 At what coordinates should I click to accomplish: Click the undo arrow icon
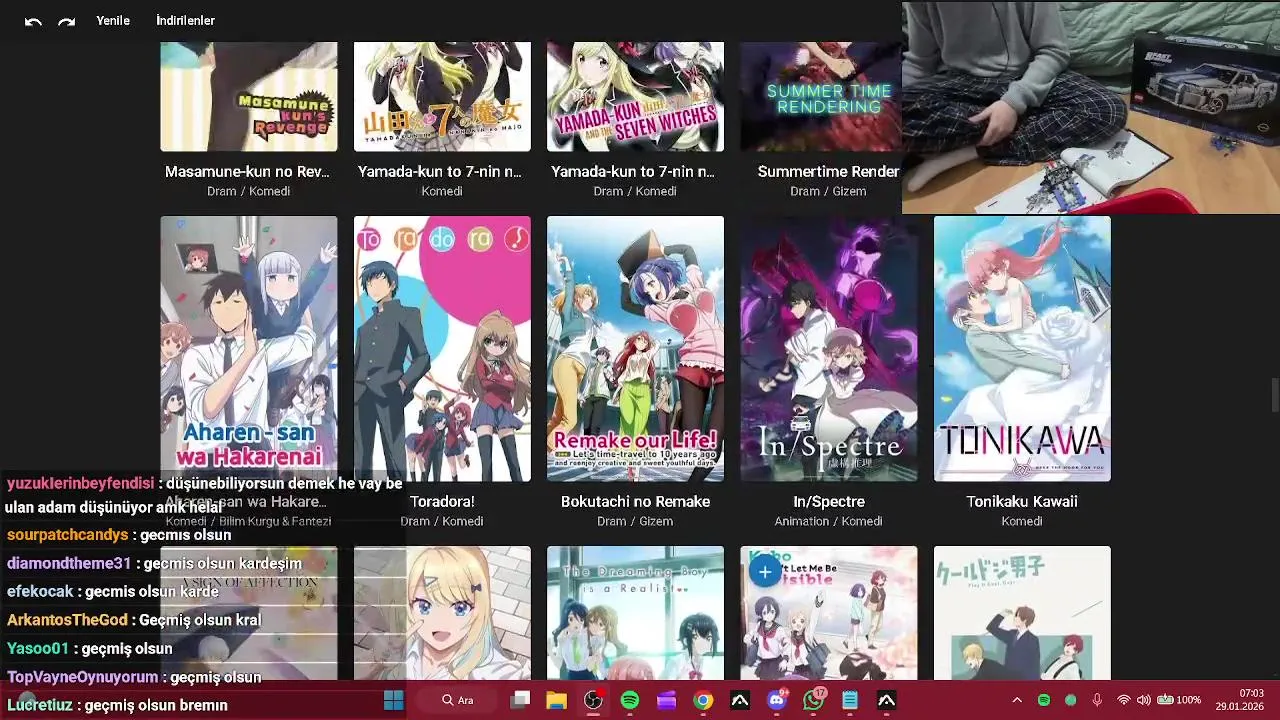point(33,21)
